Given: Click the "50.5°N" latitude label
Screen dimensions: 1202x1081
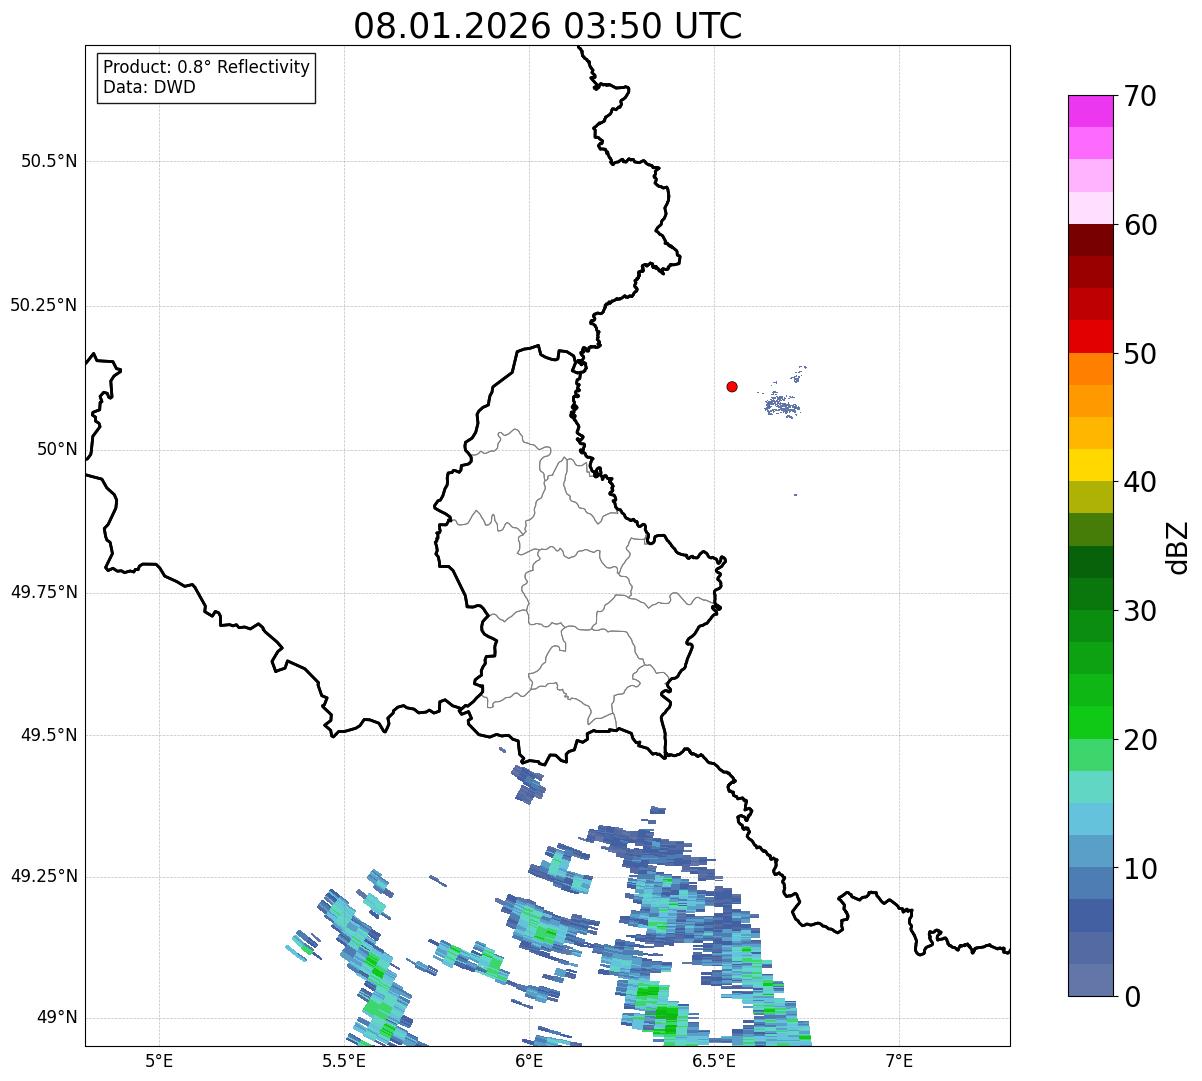Looking at the screenshot, I should point(49,161).
